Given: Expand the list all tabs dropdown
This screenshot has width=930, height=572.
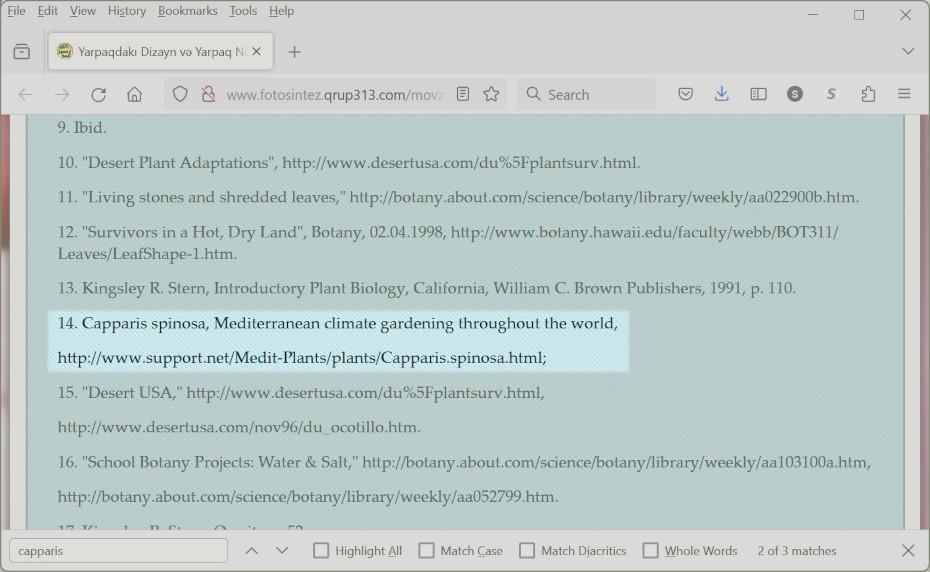Looking at the screenshot, I should tap(908, 51).
